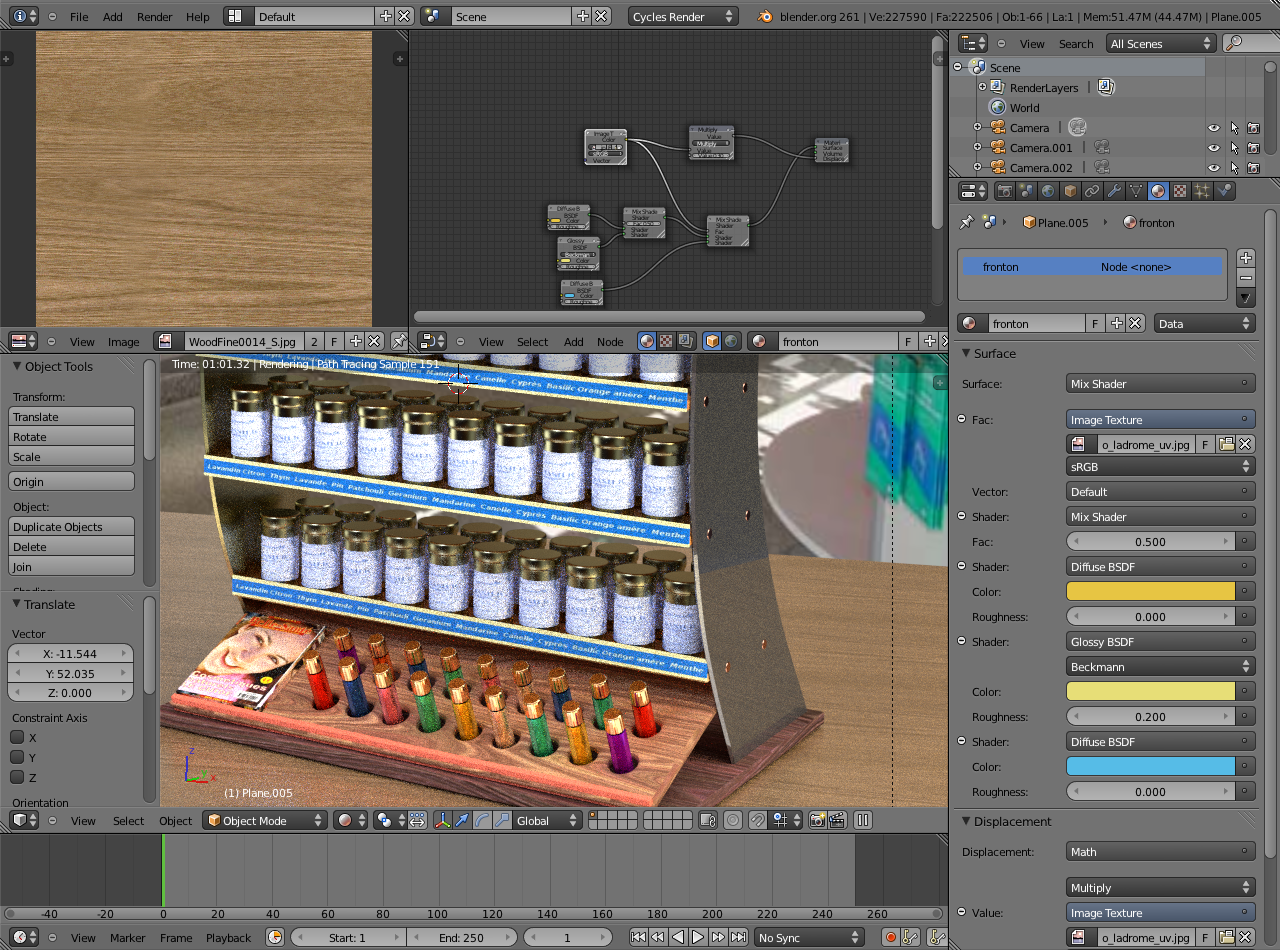Screen dimensions: 1280x950
Task: Open the Add menu in the top bar
Action: pyautogui.click(x=112, y=15)
